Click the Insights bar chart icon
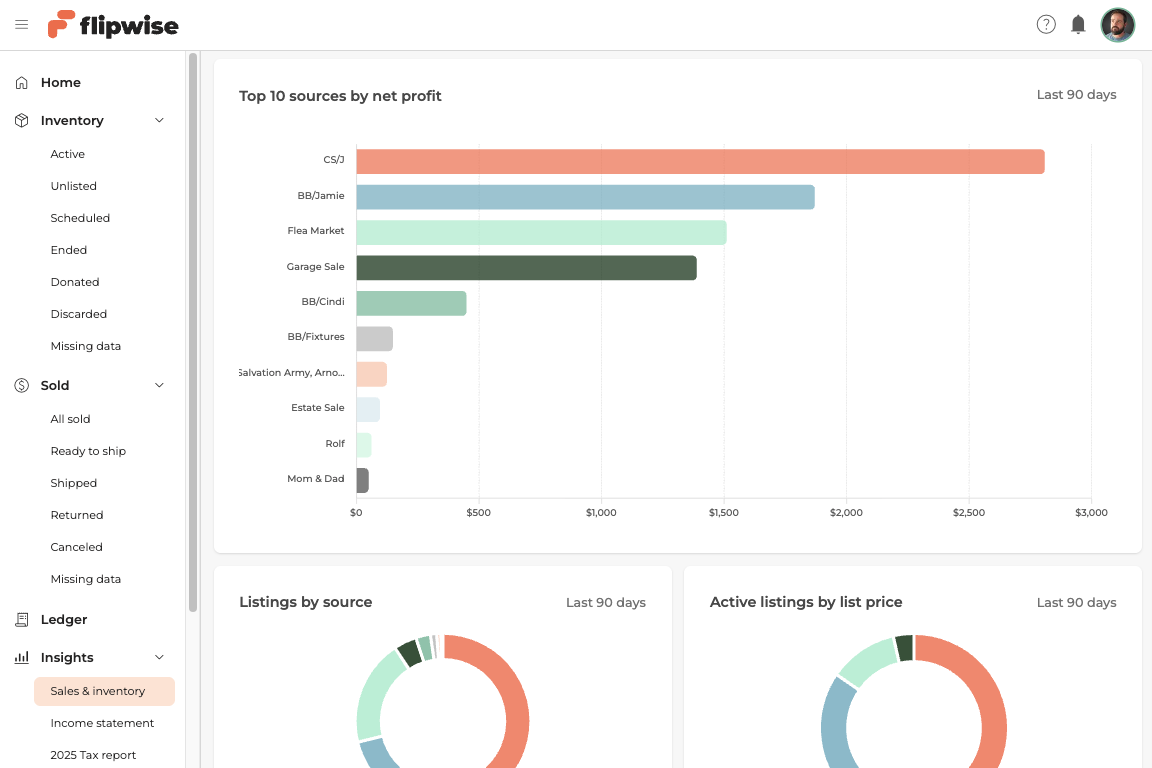The height and width of the screenshot is (768, 1152). tap(21, 657)
